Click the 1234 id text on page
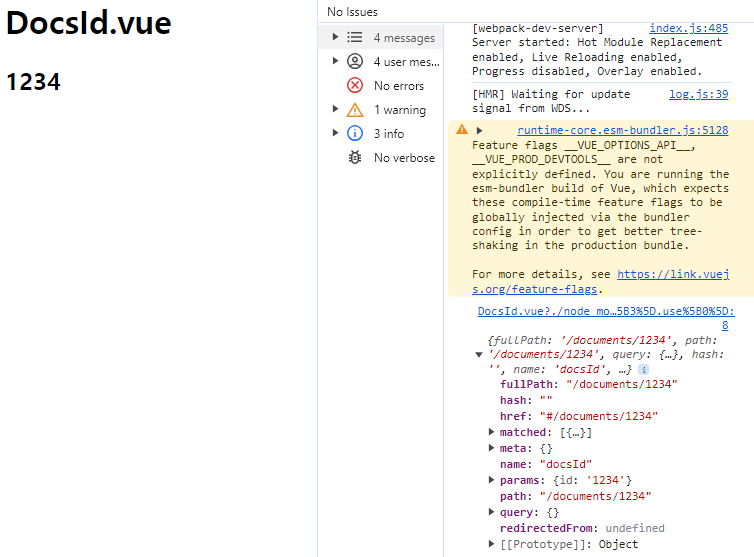Image resolution: width=754 pixels, height=557 pixels. tap(33, 81)
